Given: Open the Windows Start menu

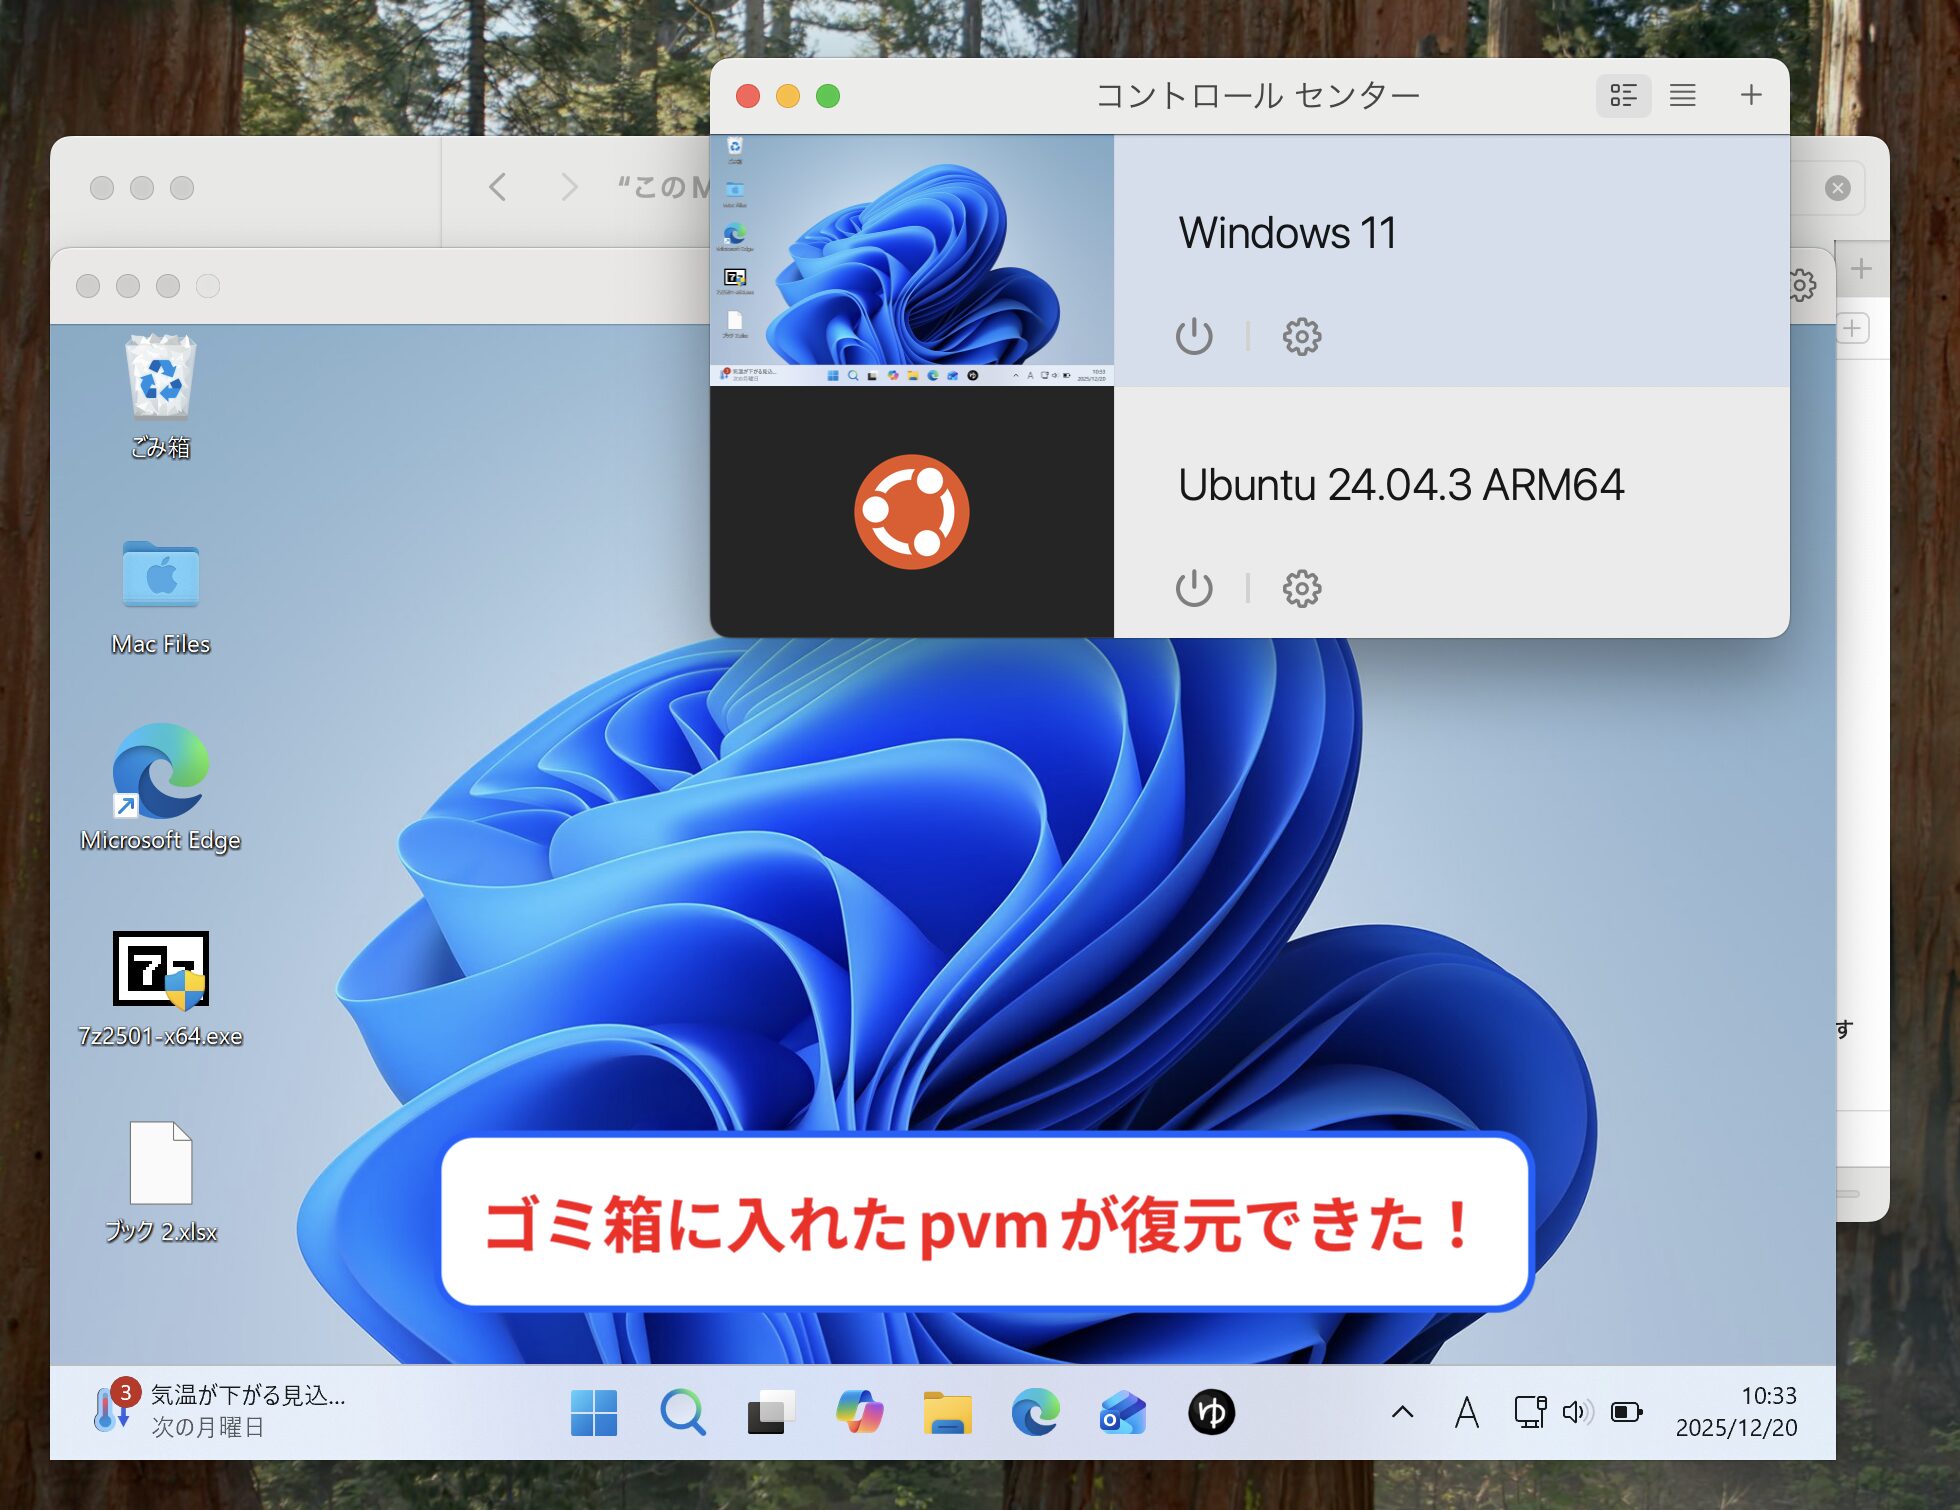Looking at the screenshot, I should 593,1413.
